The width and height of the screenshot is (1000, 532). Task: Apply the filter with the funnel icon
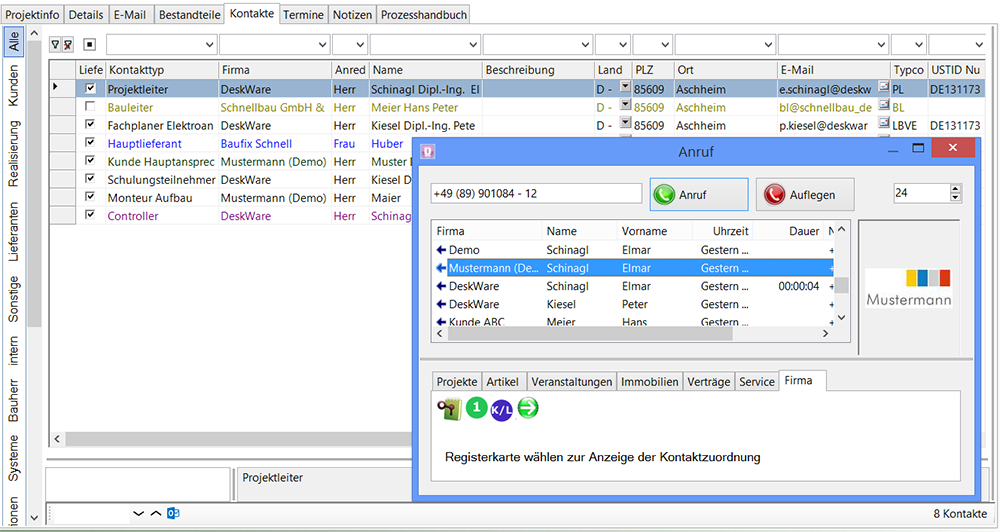(x=55, y=45)
